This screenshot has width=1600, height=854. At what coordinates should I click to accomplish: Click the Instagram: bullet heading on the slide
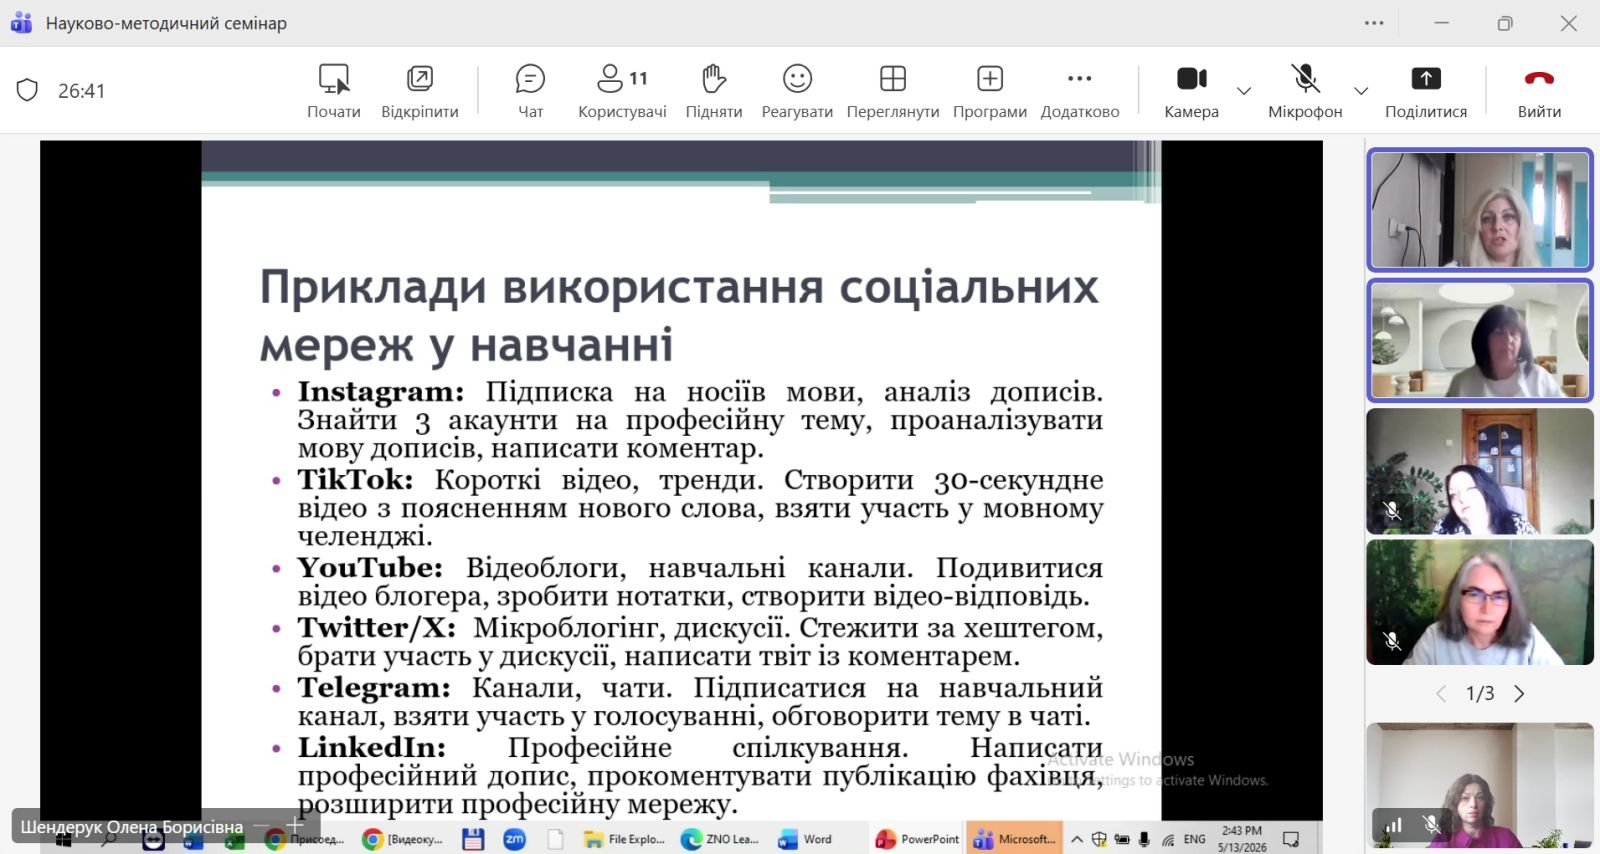(381, 391)
